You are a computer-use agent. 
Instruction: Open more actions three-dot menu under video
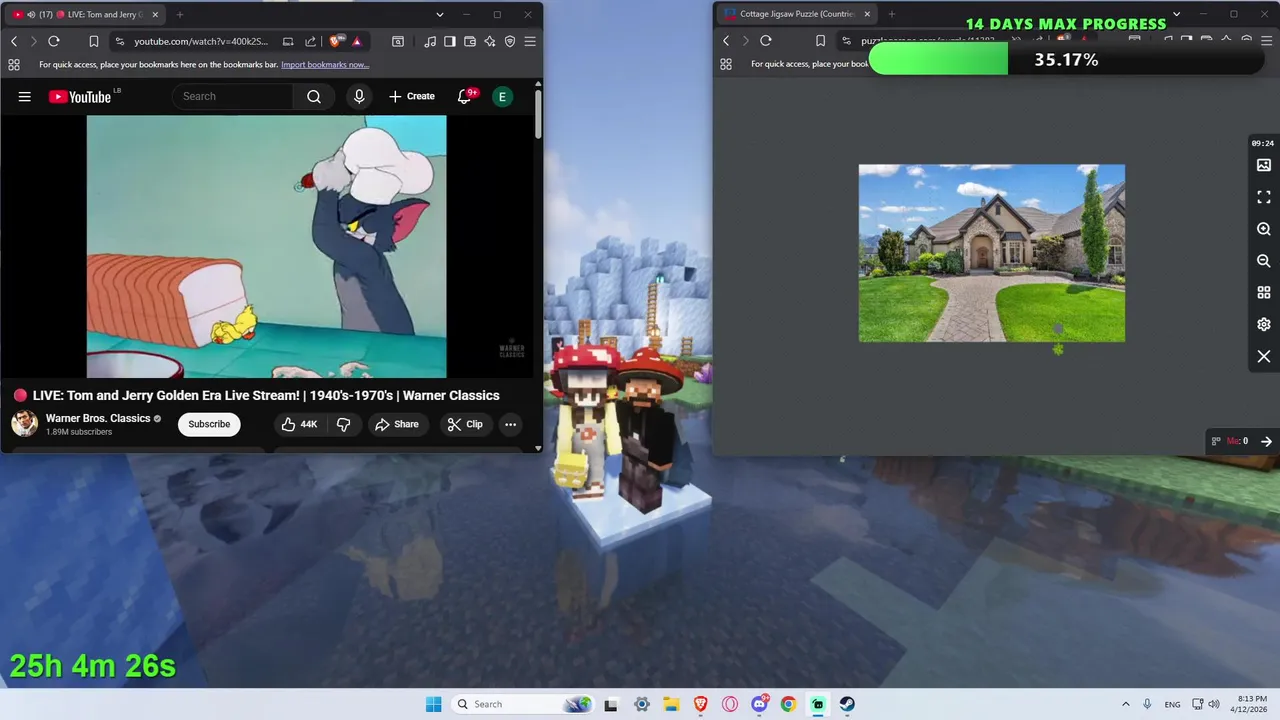510,424
